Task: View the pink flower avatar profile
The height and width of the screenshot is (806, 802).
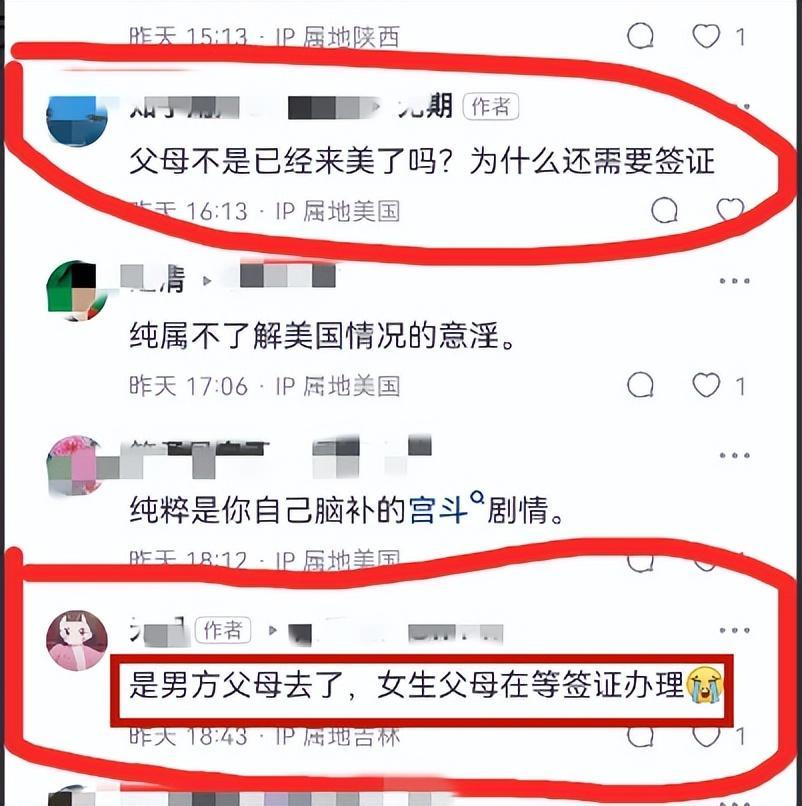Action: (x=77, y=466)
